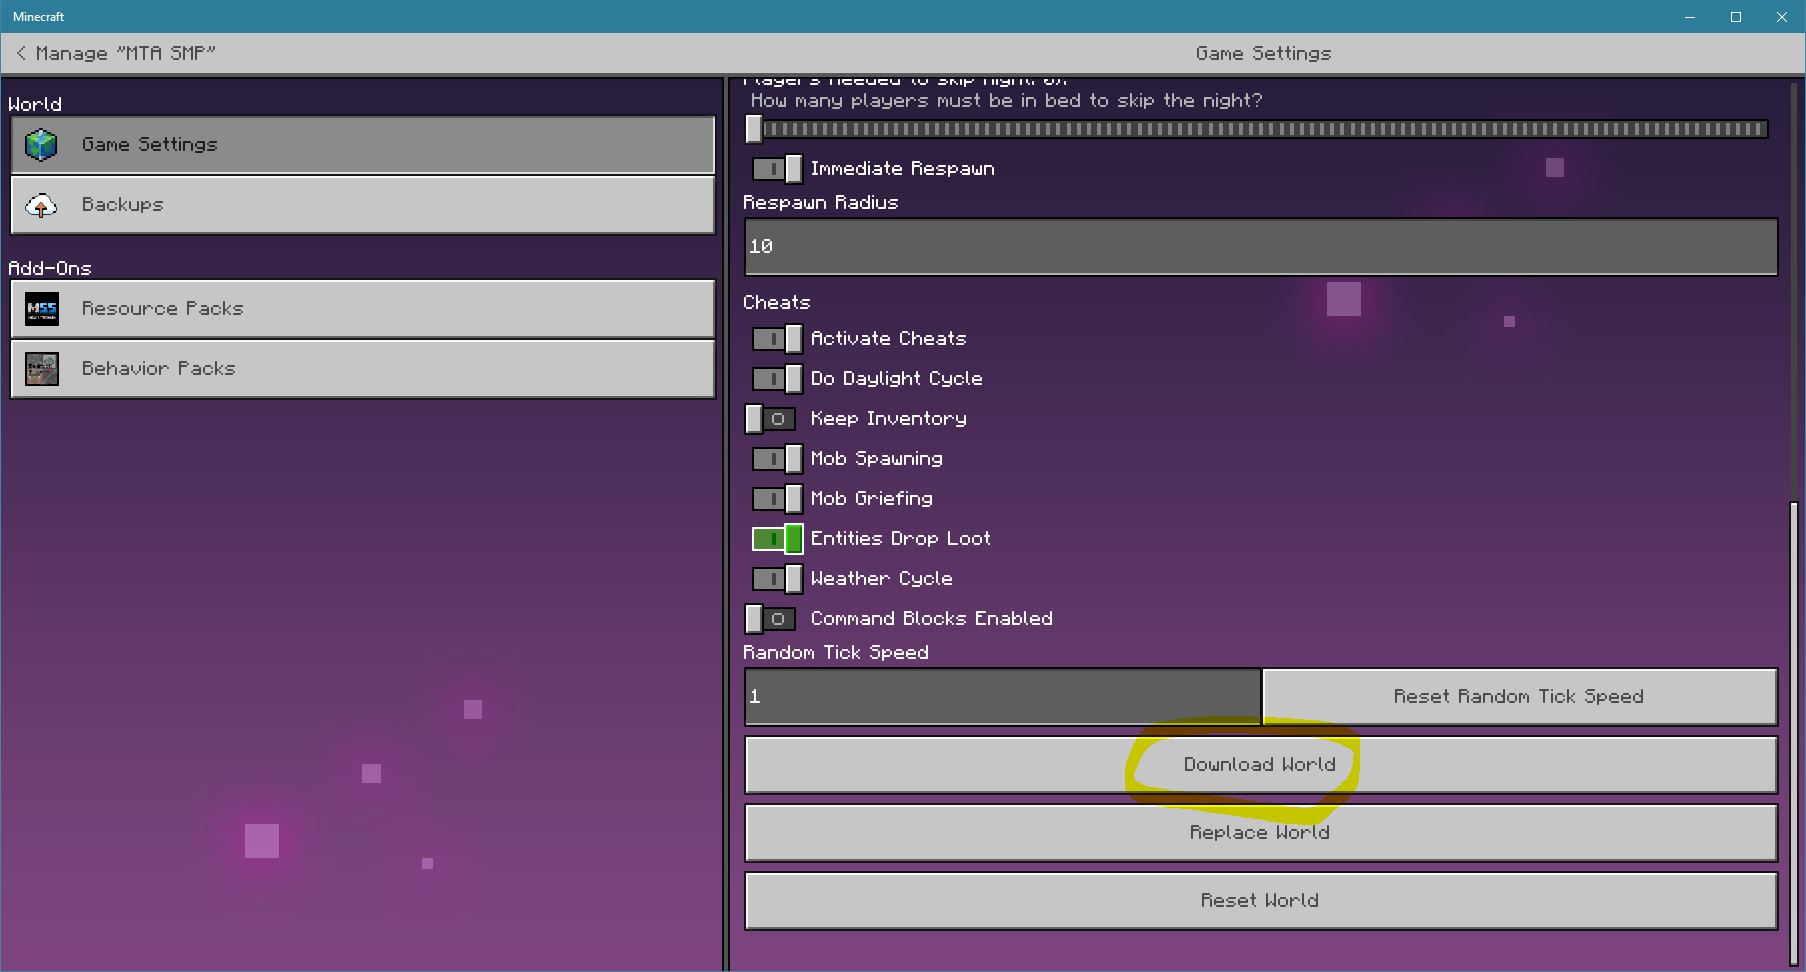The height and width of the screenshot is (972, 1806).
Task: Click the "Respawn Radius" label
Action: pyautogui.click(x=821, y=203)
